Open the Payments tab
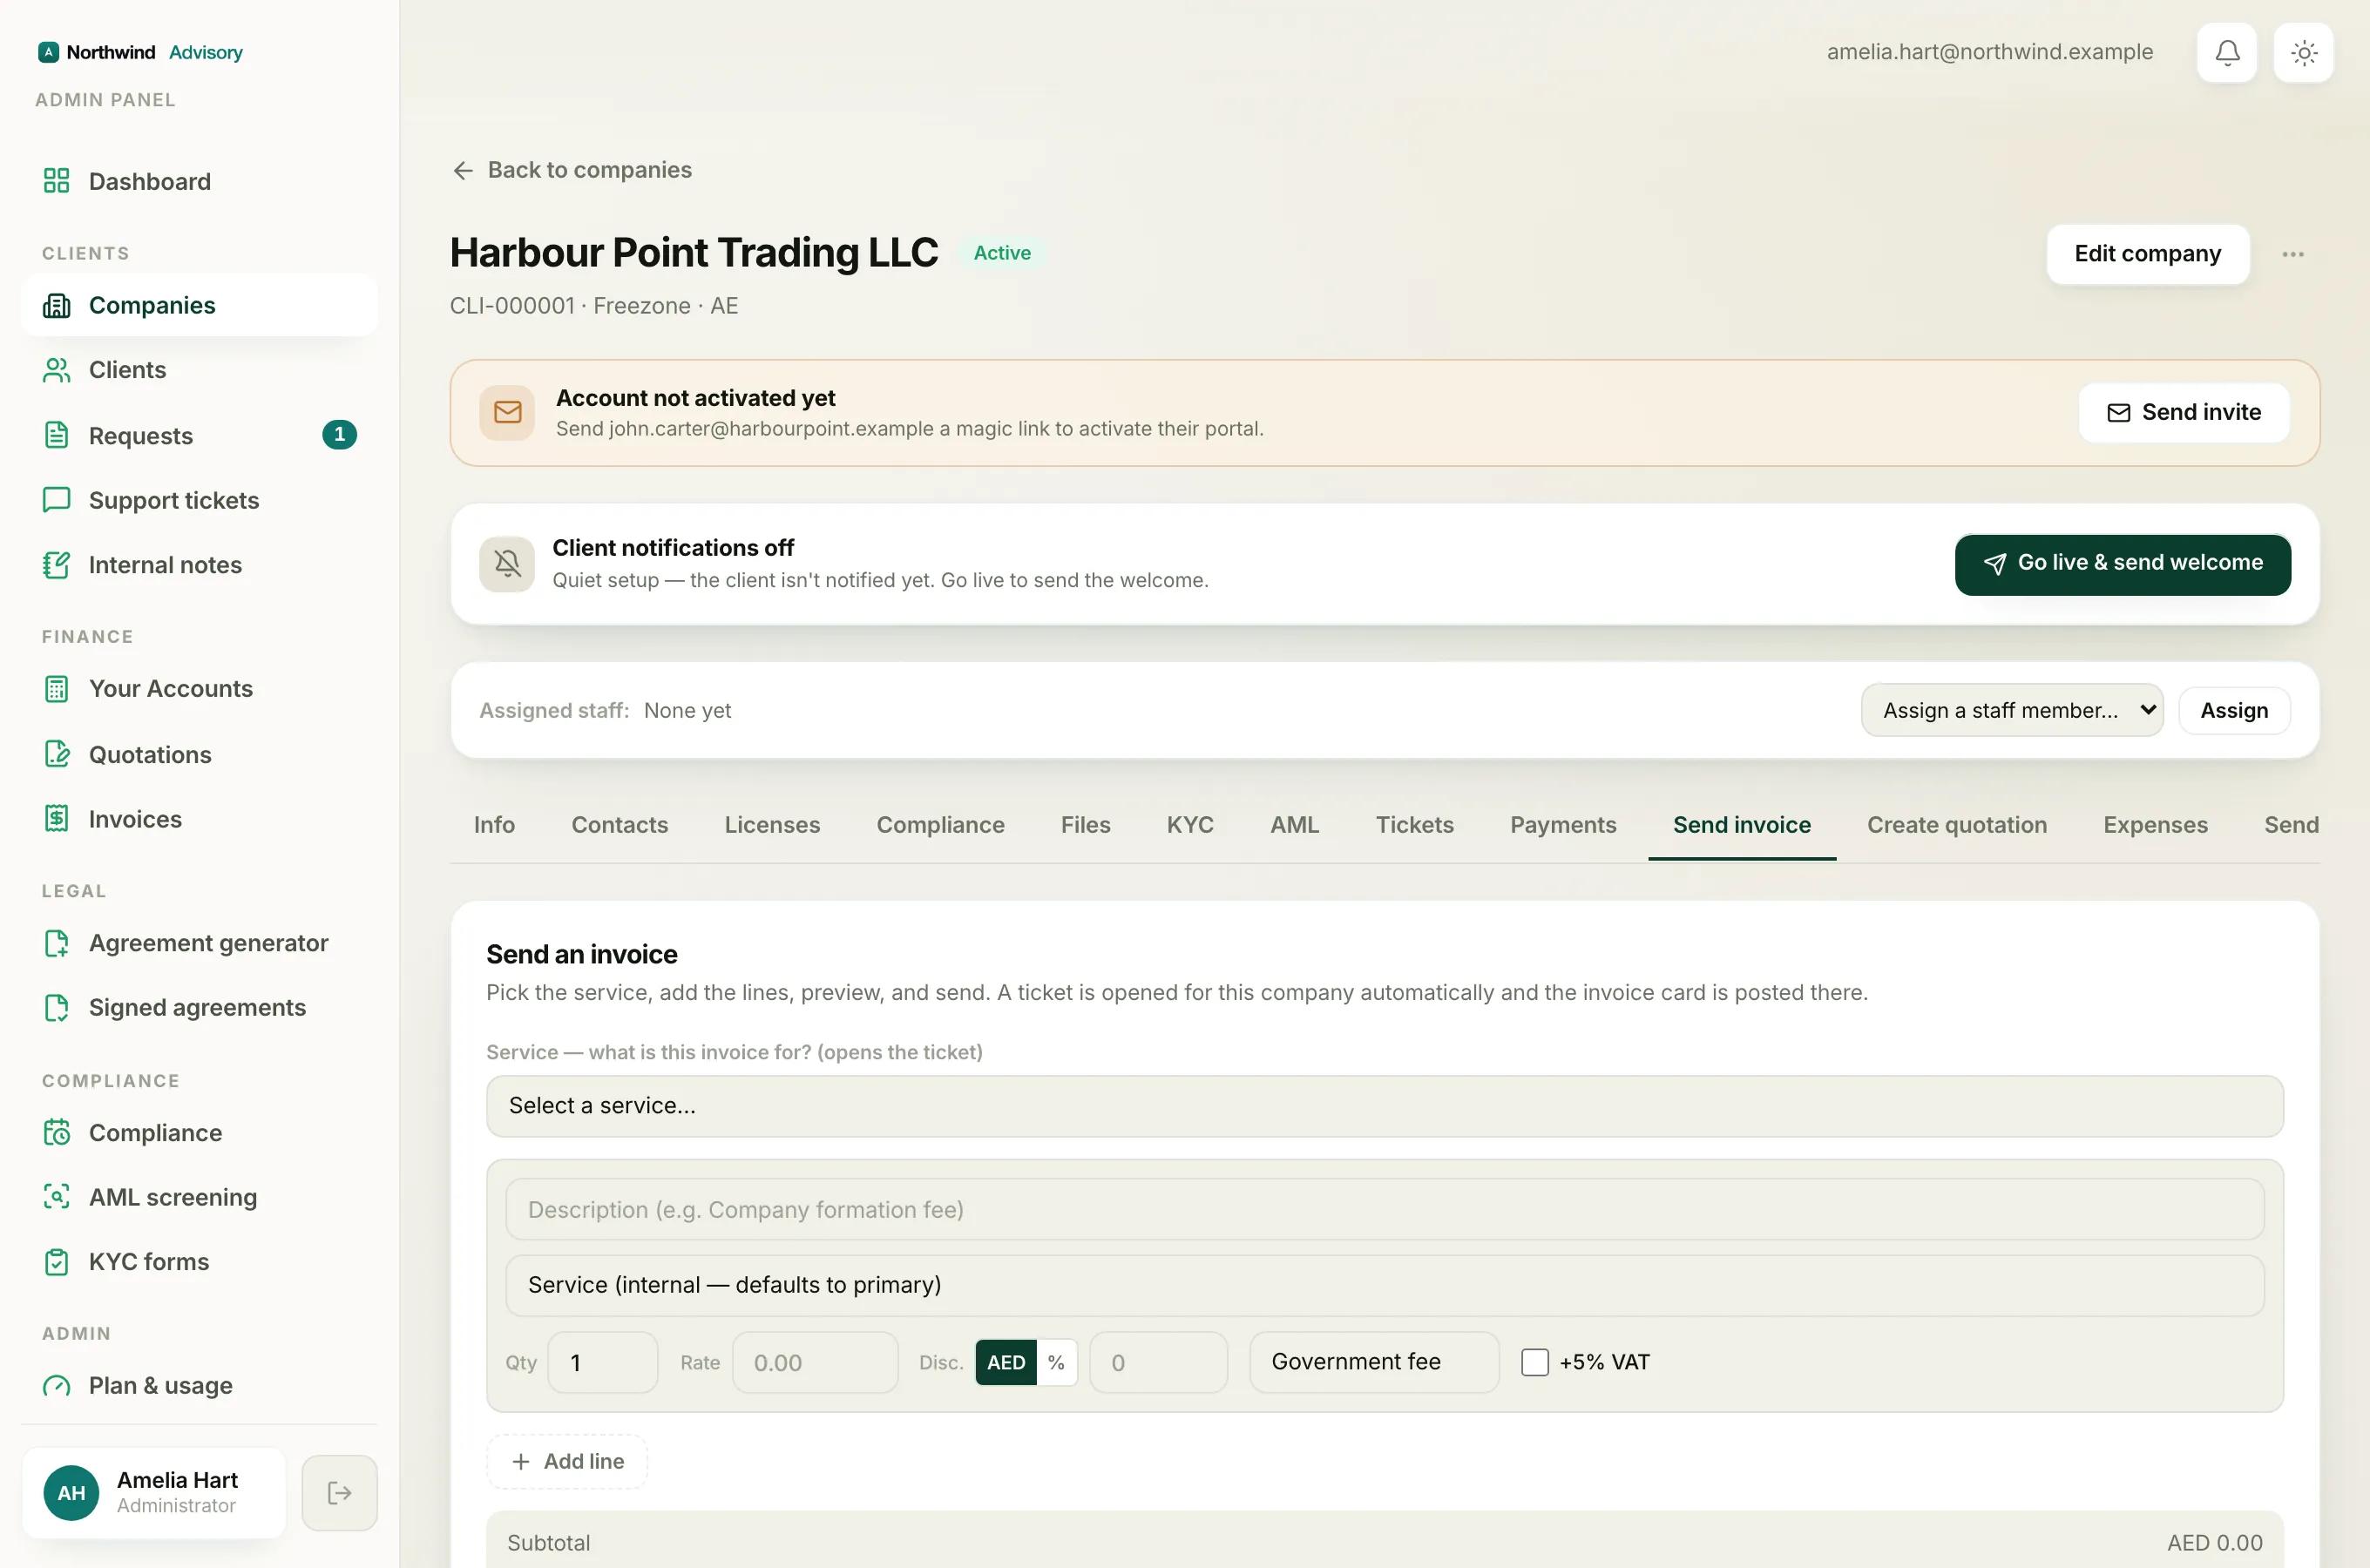 pyautogui.click(x=1563, y=825)
